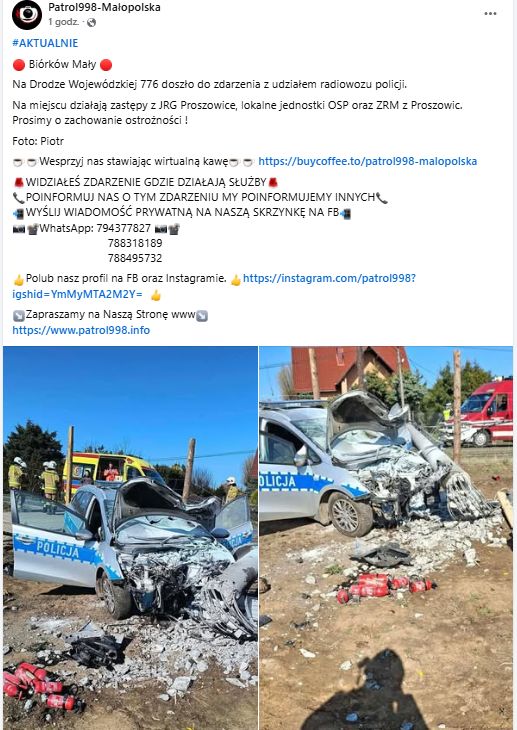Click the red circle after Biórków Mały

(106, 65)
